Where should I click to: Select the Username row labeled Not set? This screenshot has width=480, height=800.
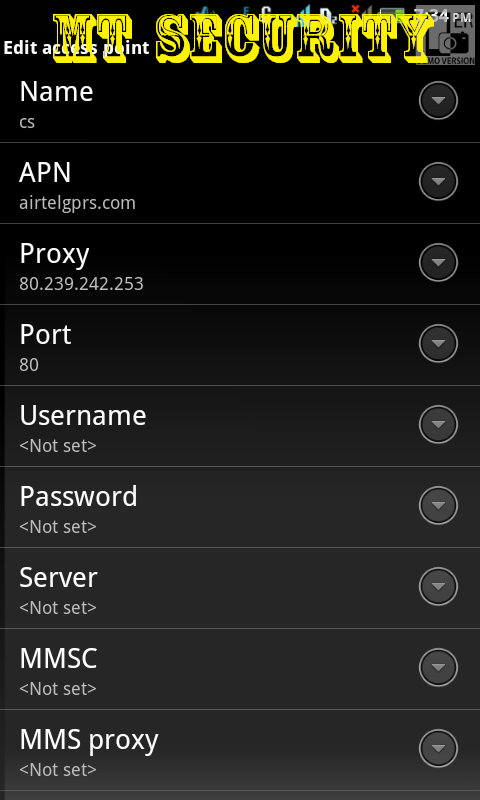[x=240, y=427]
